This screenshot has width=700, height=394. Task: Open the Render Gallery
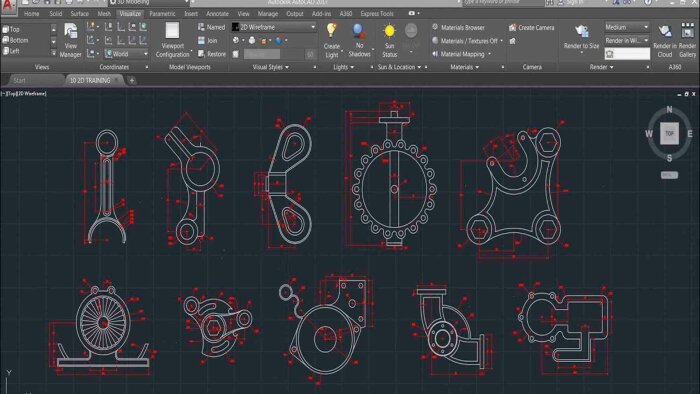pos(688,40)
